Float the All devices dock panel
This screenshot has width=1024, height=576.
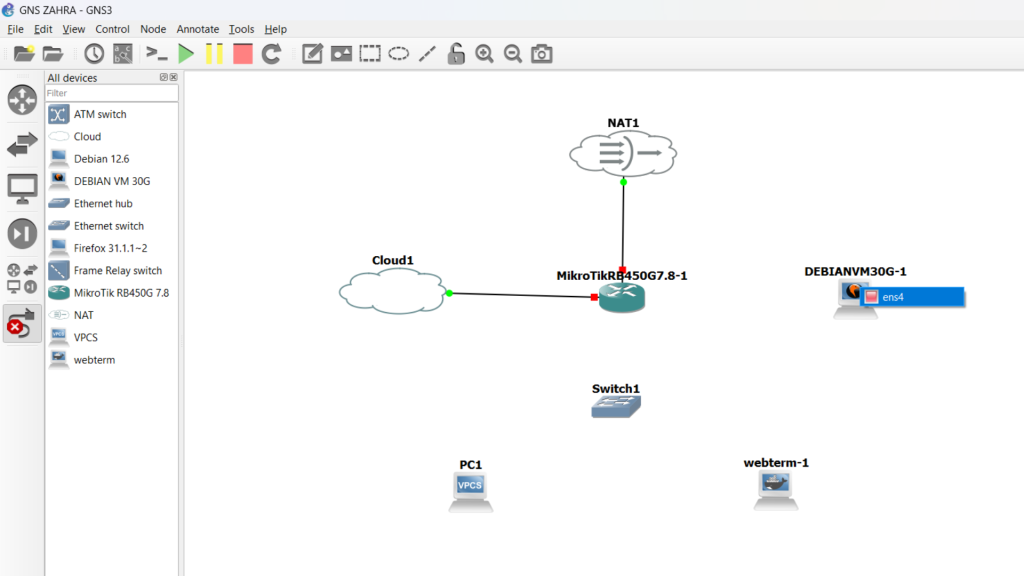click(x=164, y=77)
